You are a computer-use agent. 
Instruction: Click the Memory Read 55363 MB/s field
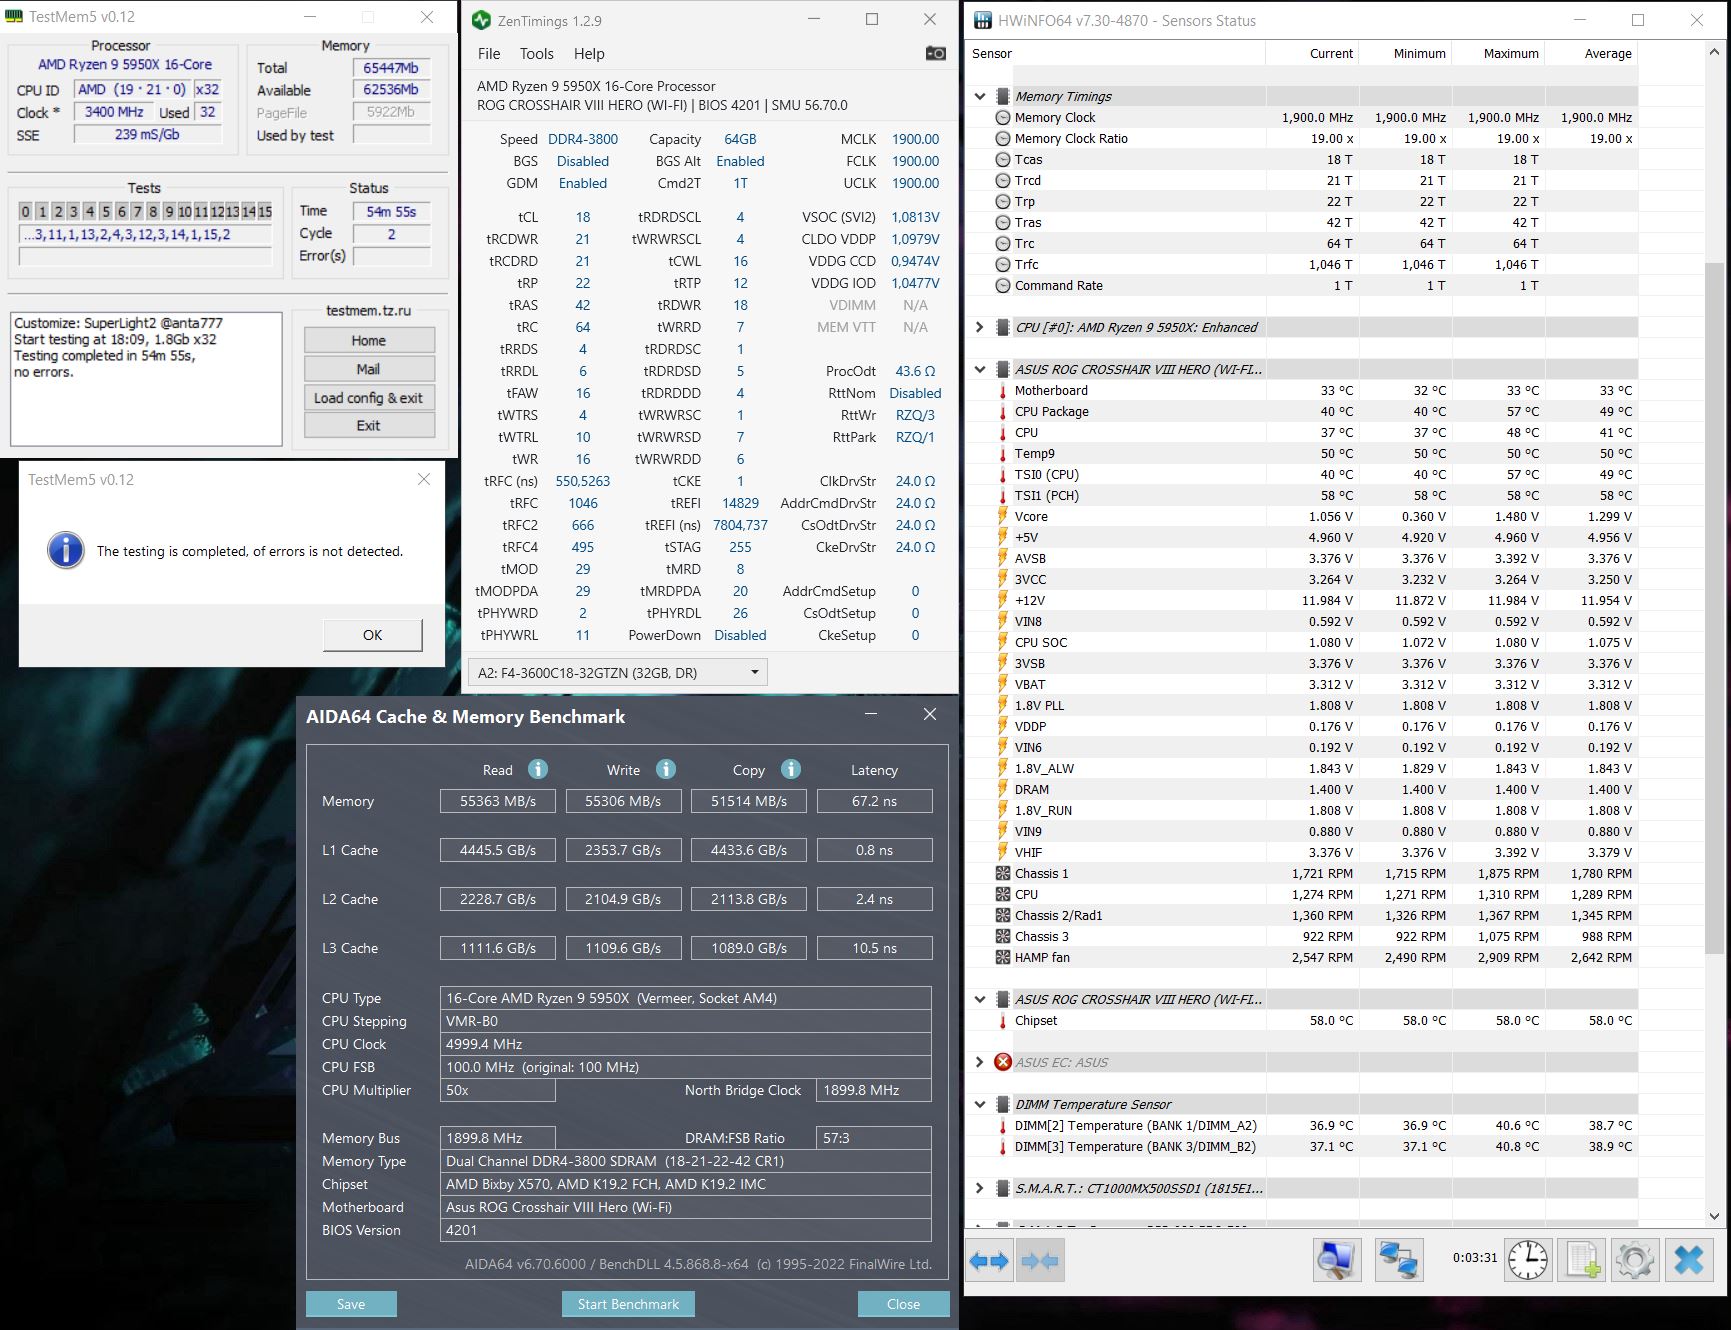(x=498, y=801)
